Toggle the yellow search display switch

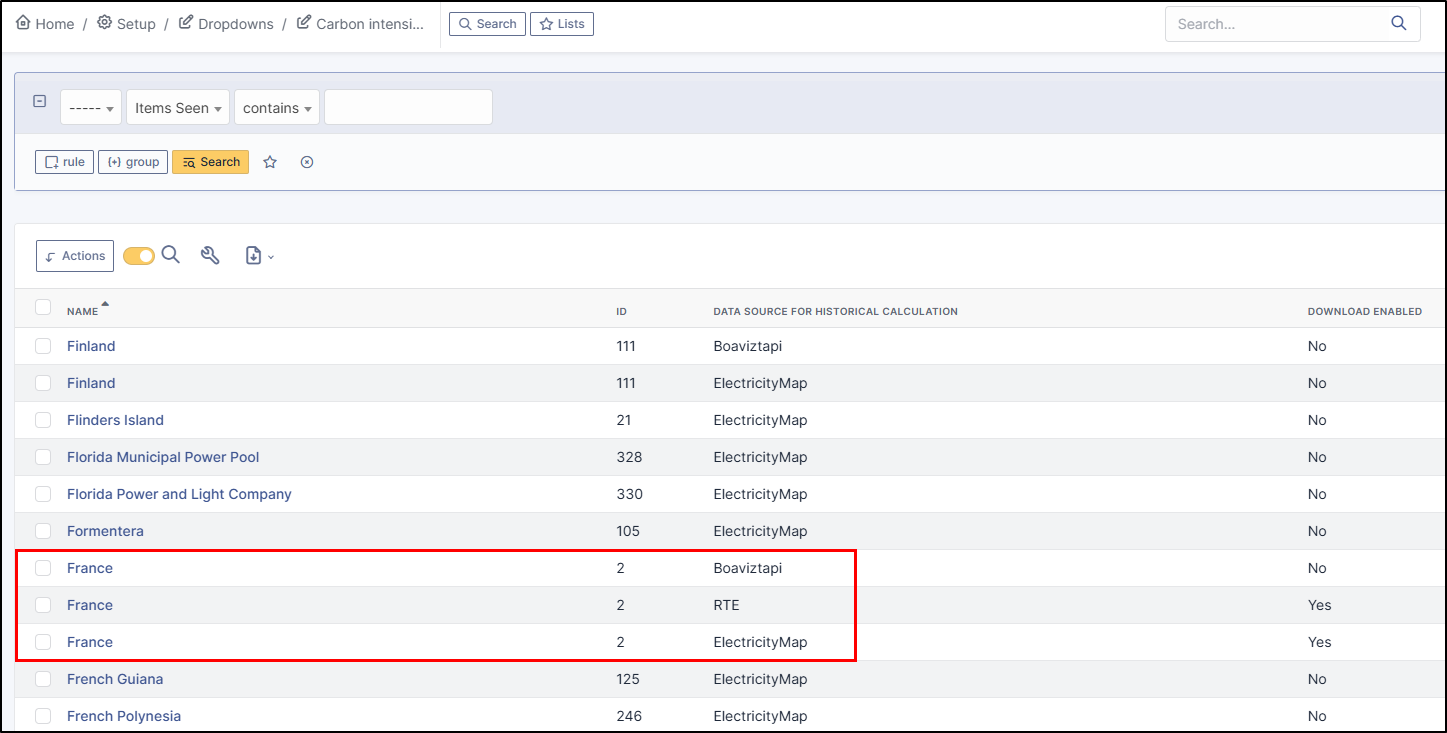139,256
